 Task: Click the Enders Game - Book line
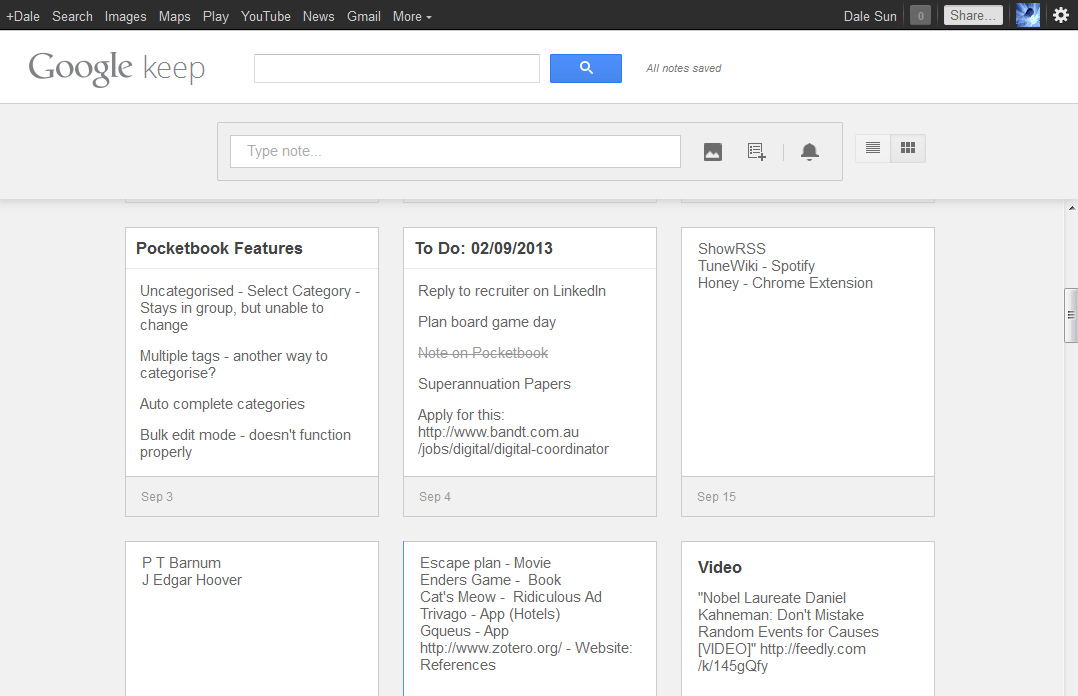point(491,580)
